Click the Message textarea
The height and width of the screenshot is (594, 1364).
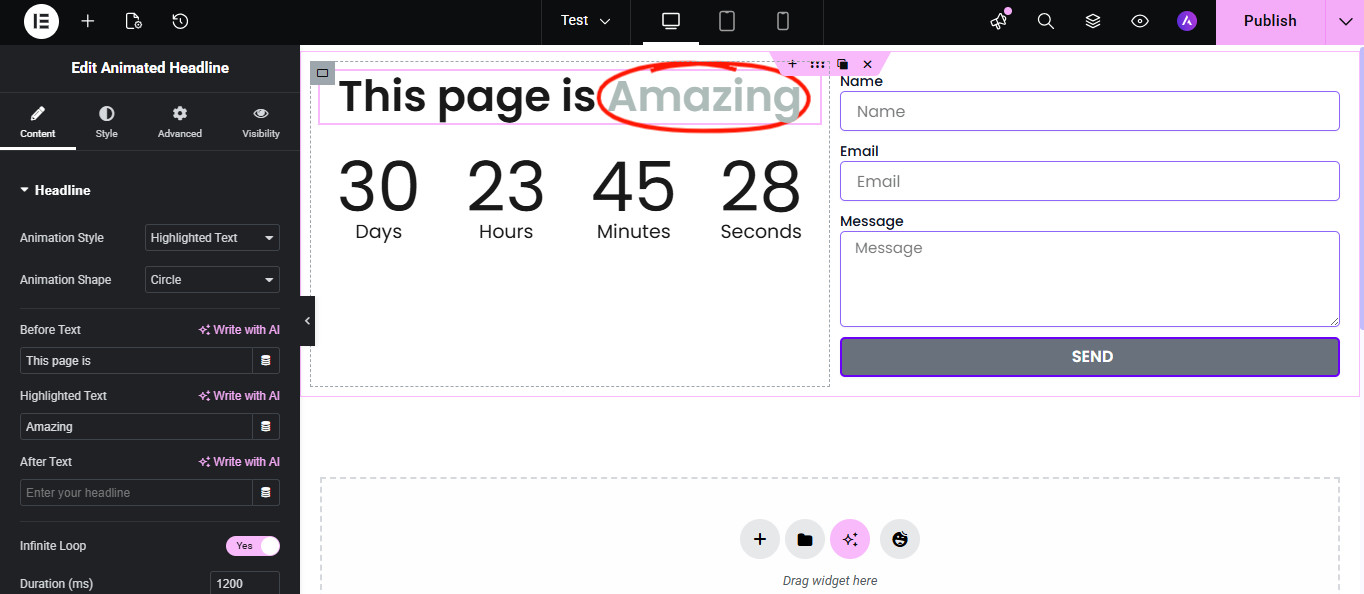click(x=1090, y=279)
